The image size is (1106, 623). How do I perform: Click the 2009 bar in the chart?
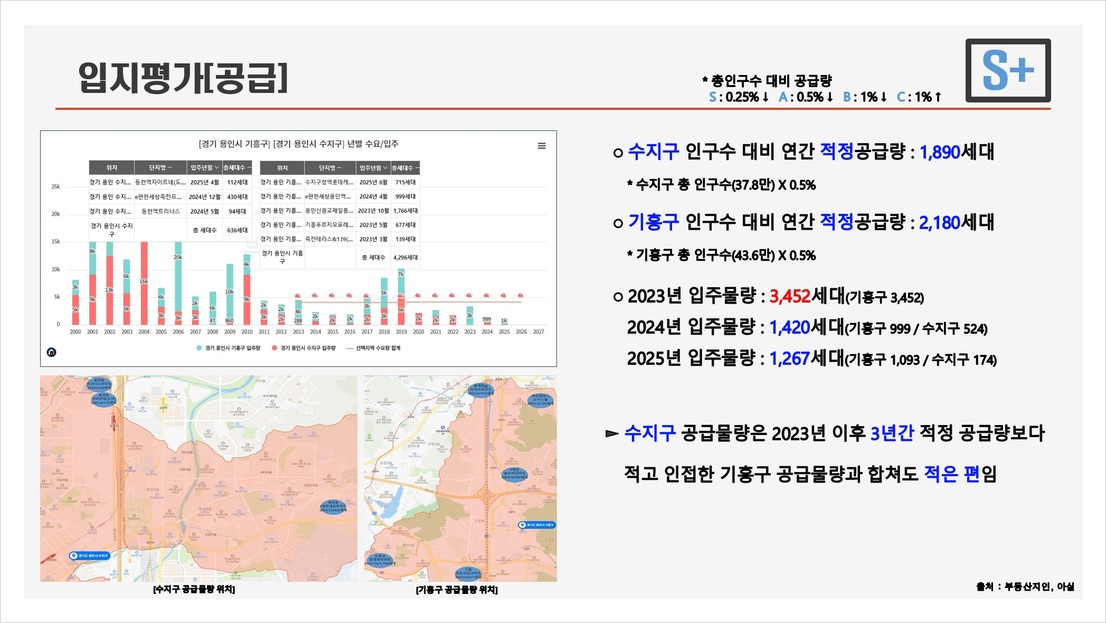pyautogui.click(x=230, y=294)
